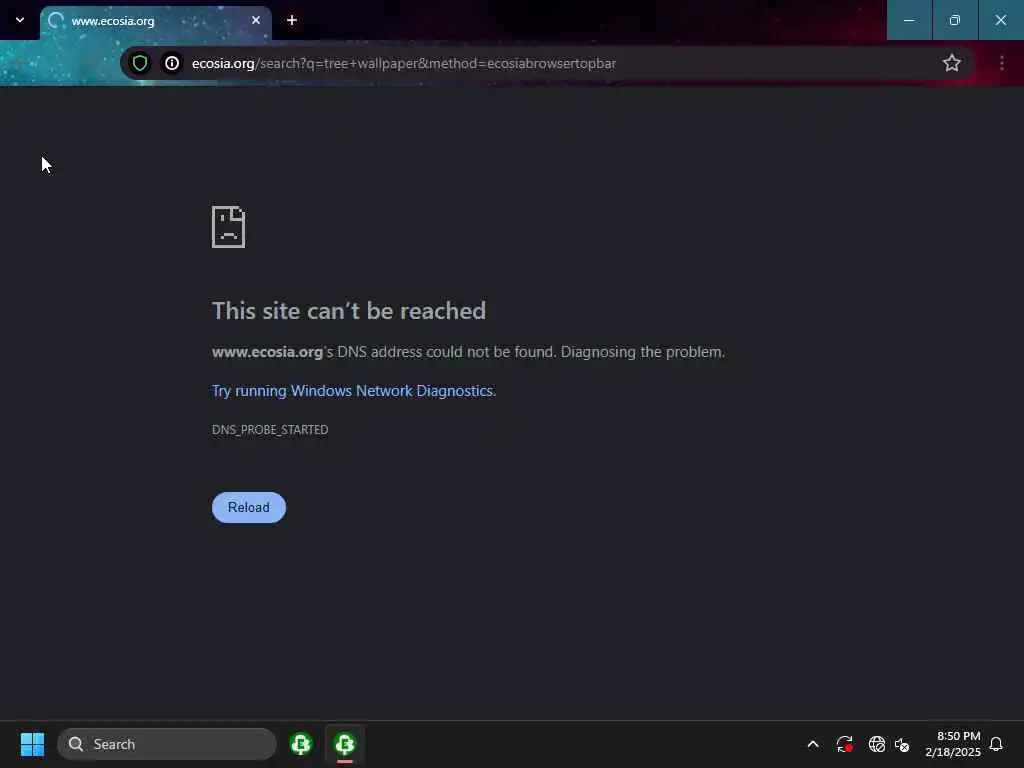Bookmark this page with star icon
Screen dimensions: 1024x768
click(952, 63)
